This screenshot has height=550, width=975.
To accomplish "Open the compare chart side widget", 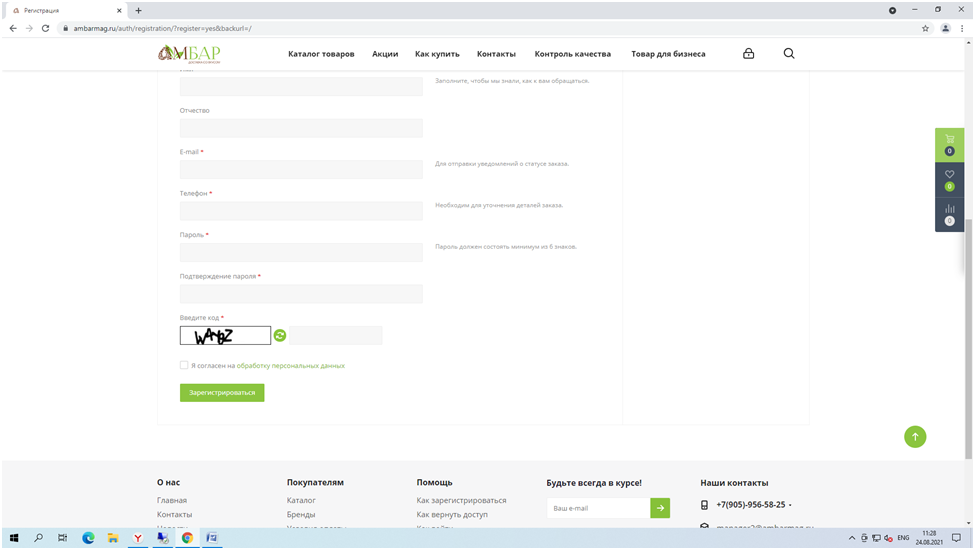I will point(949,214).
